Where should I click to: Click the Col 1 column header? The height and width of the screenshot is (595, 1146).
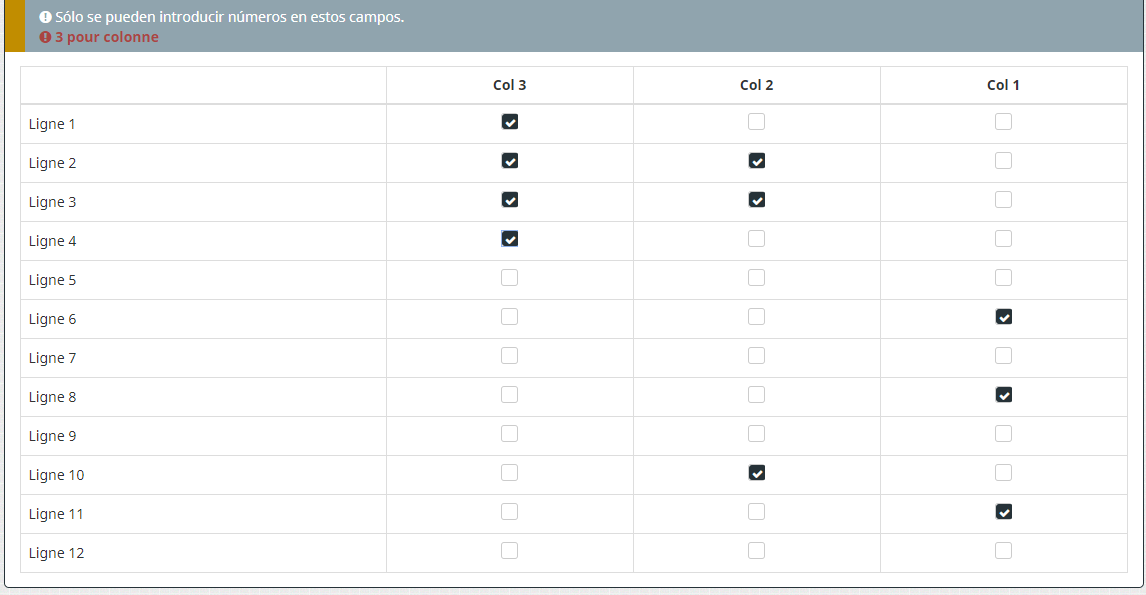pyautogui.click(x=1004, y=85)
